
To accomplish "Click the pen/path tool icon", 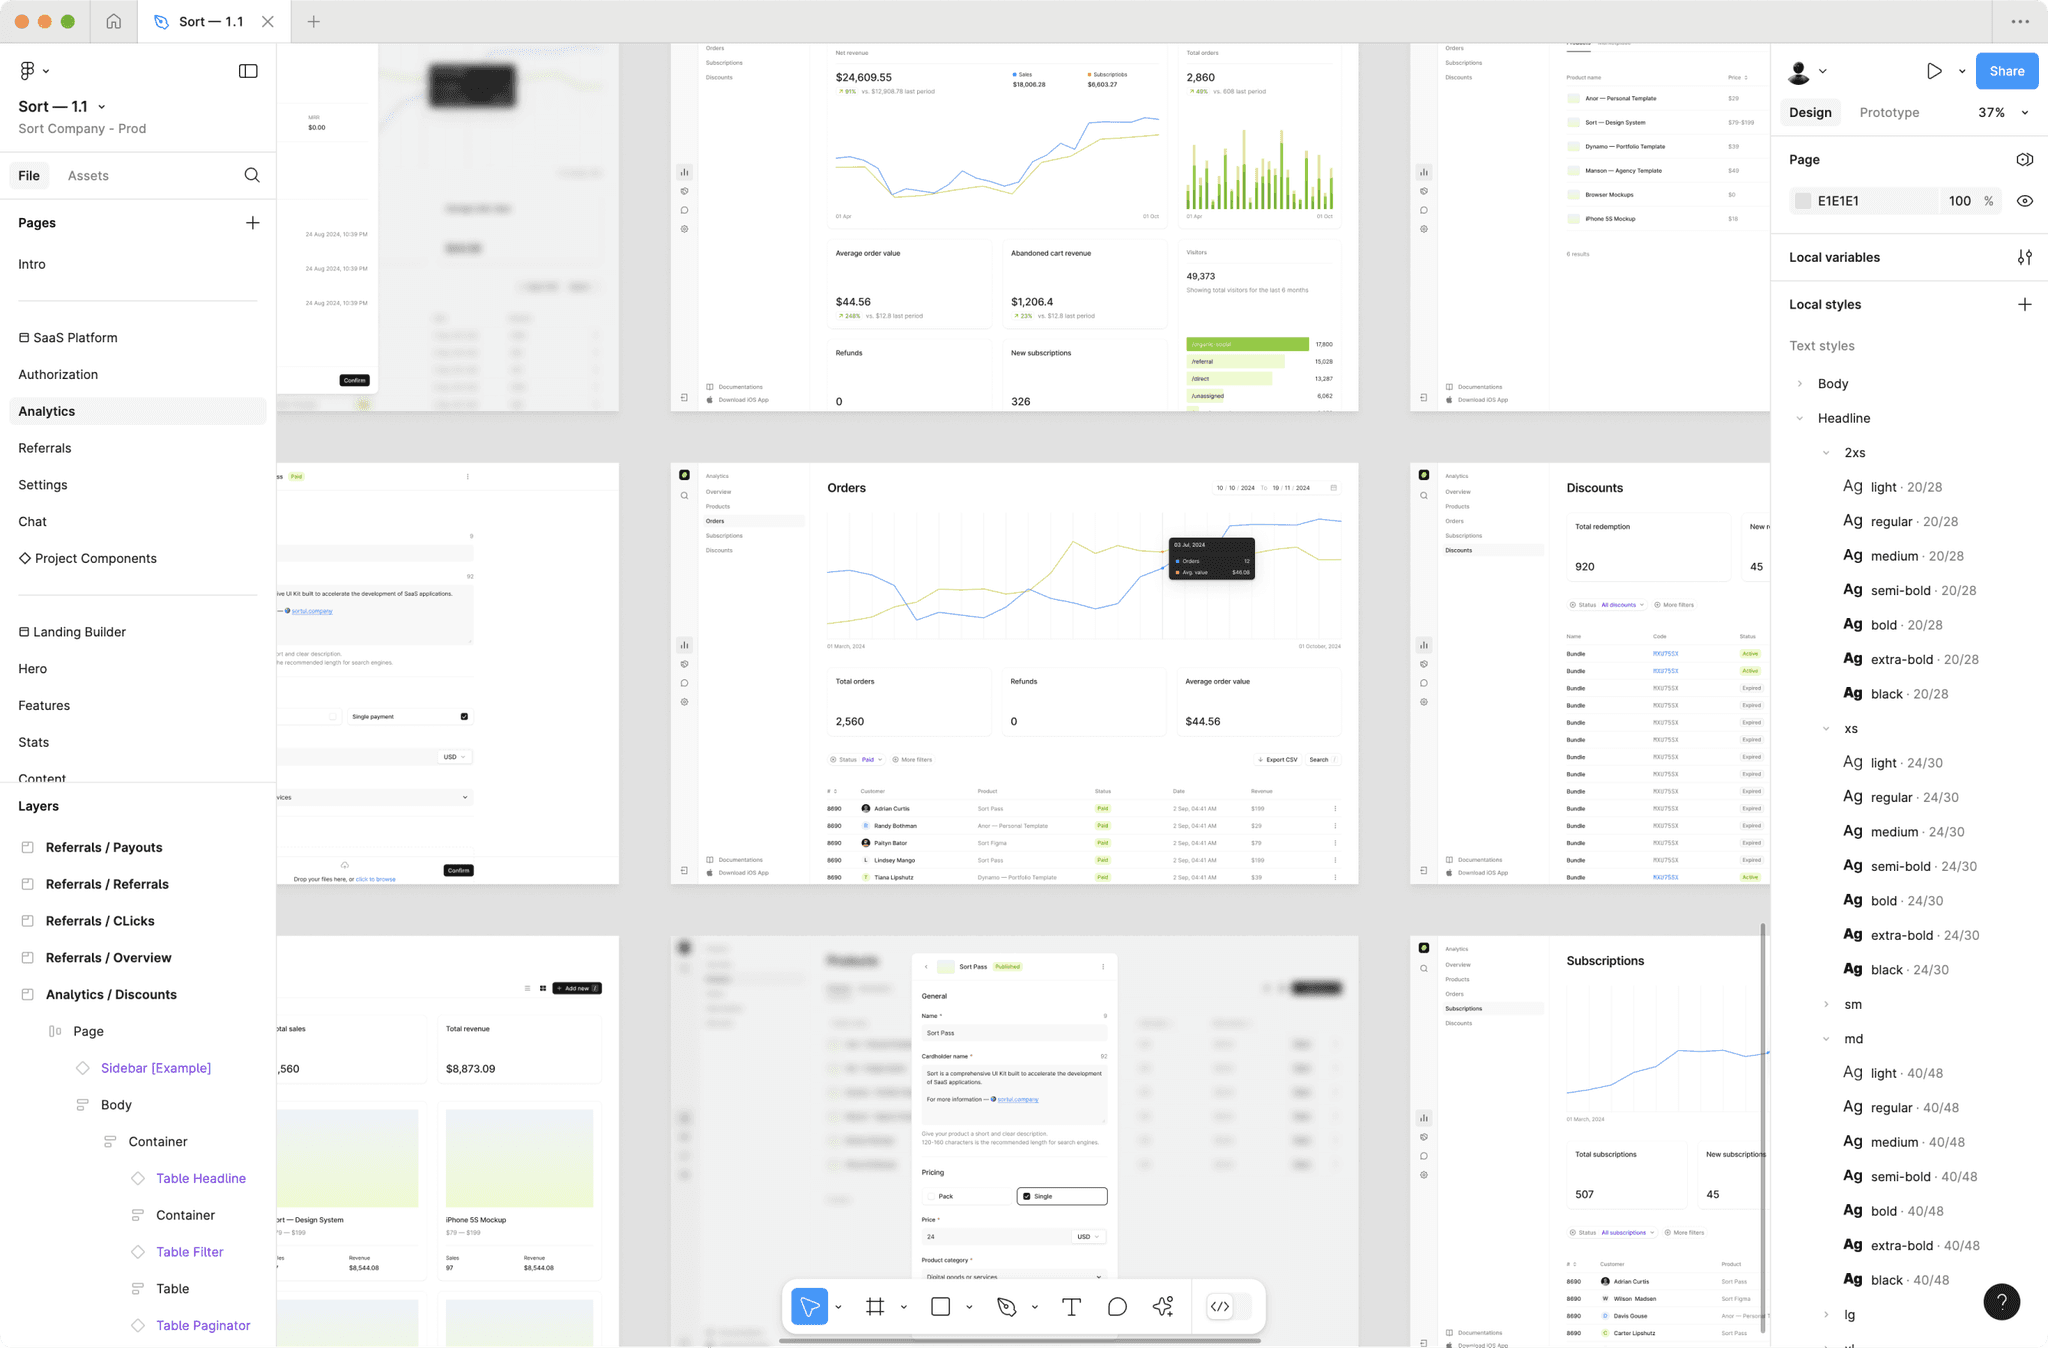I will tap(1007, 1306).
